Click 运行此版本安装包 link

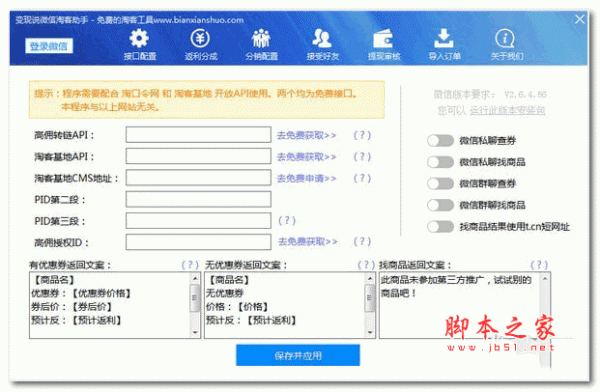point(507,110)
